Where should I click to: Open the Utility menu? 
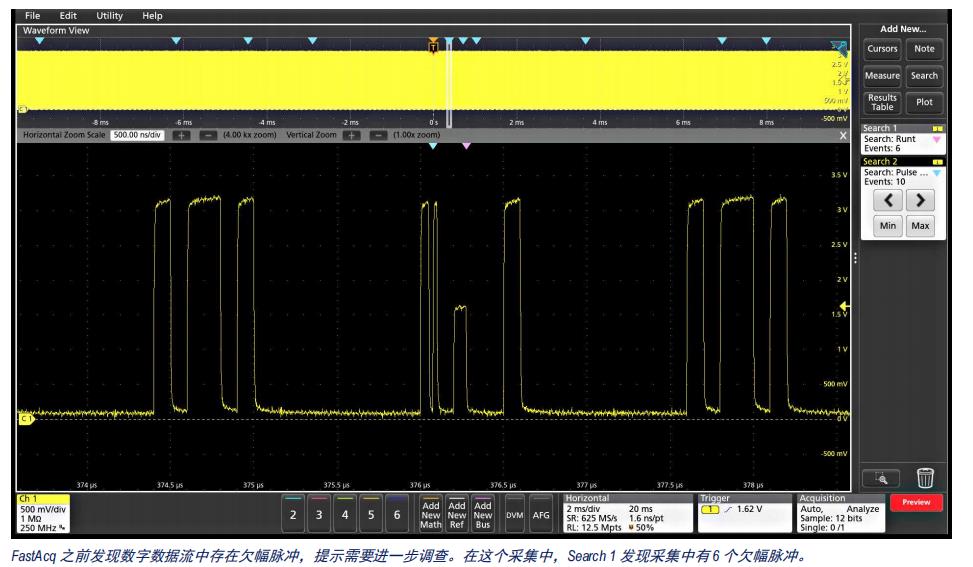point(110,16)
